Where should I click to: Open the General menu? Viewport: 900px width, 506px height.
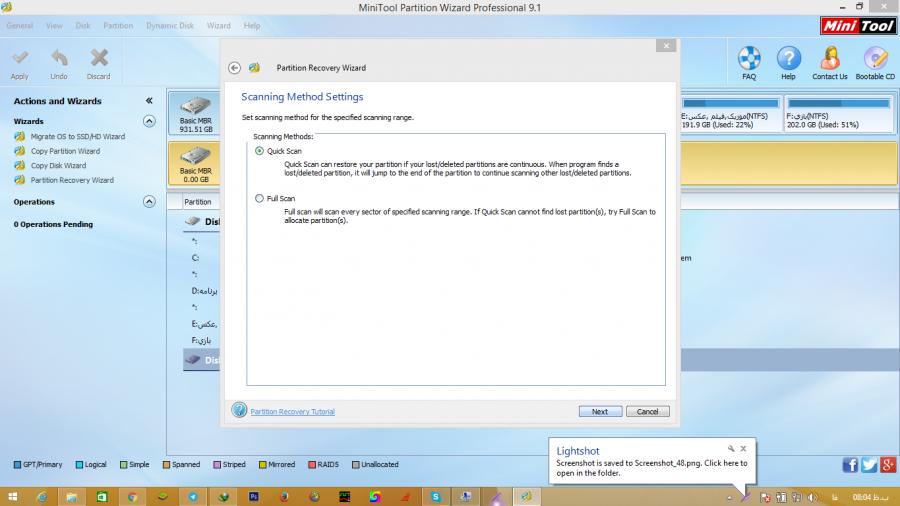[20, 26]
